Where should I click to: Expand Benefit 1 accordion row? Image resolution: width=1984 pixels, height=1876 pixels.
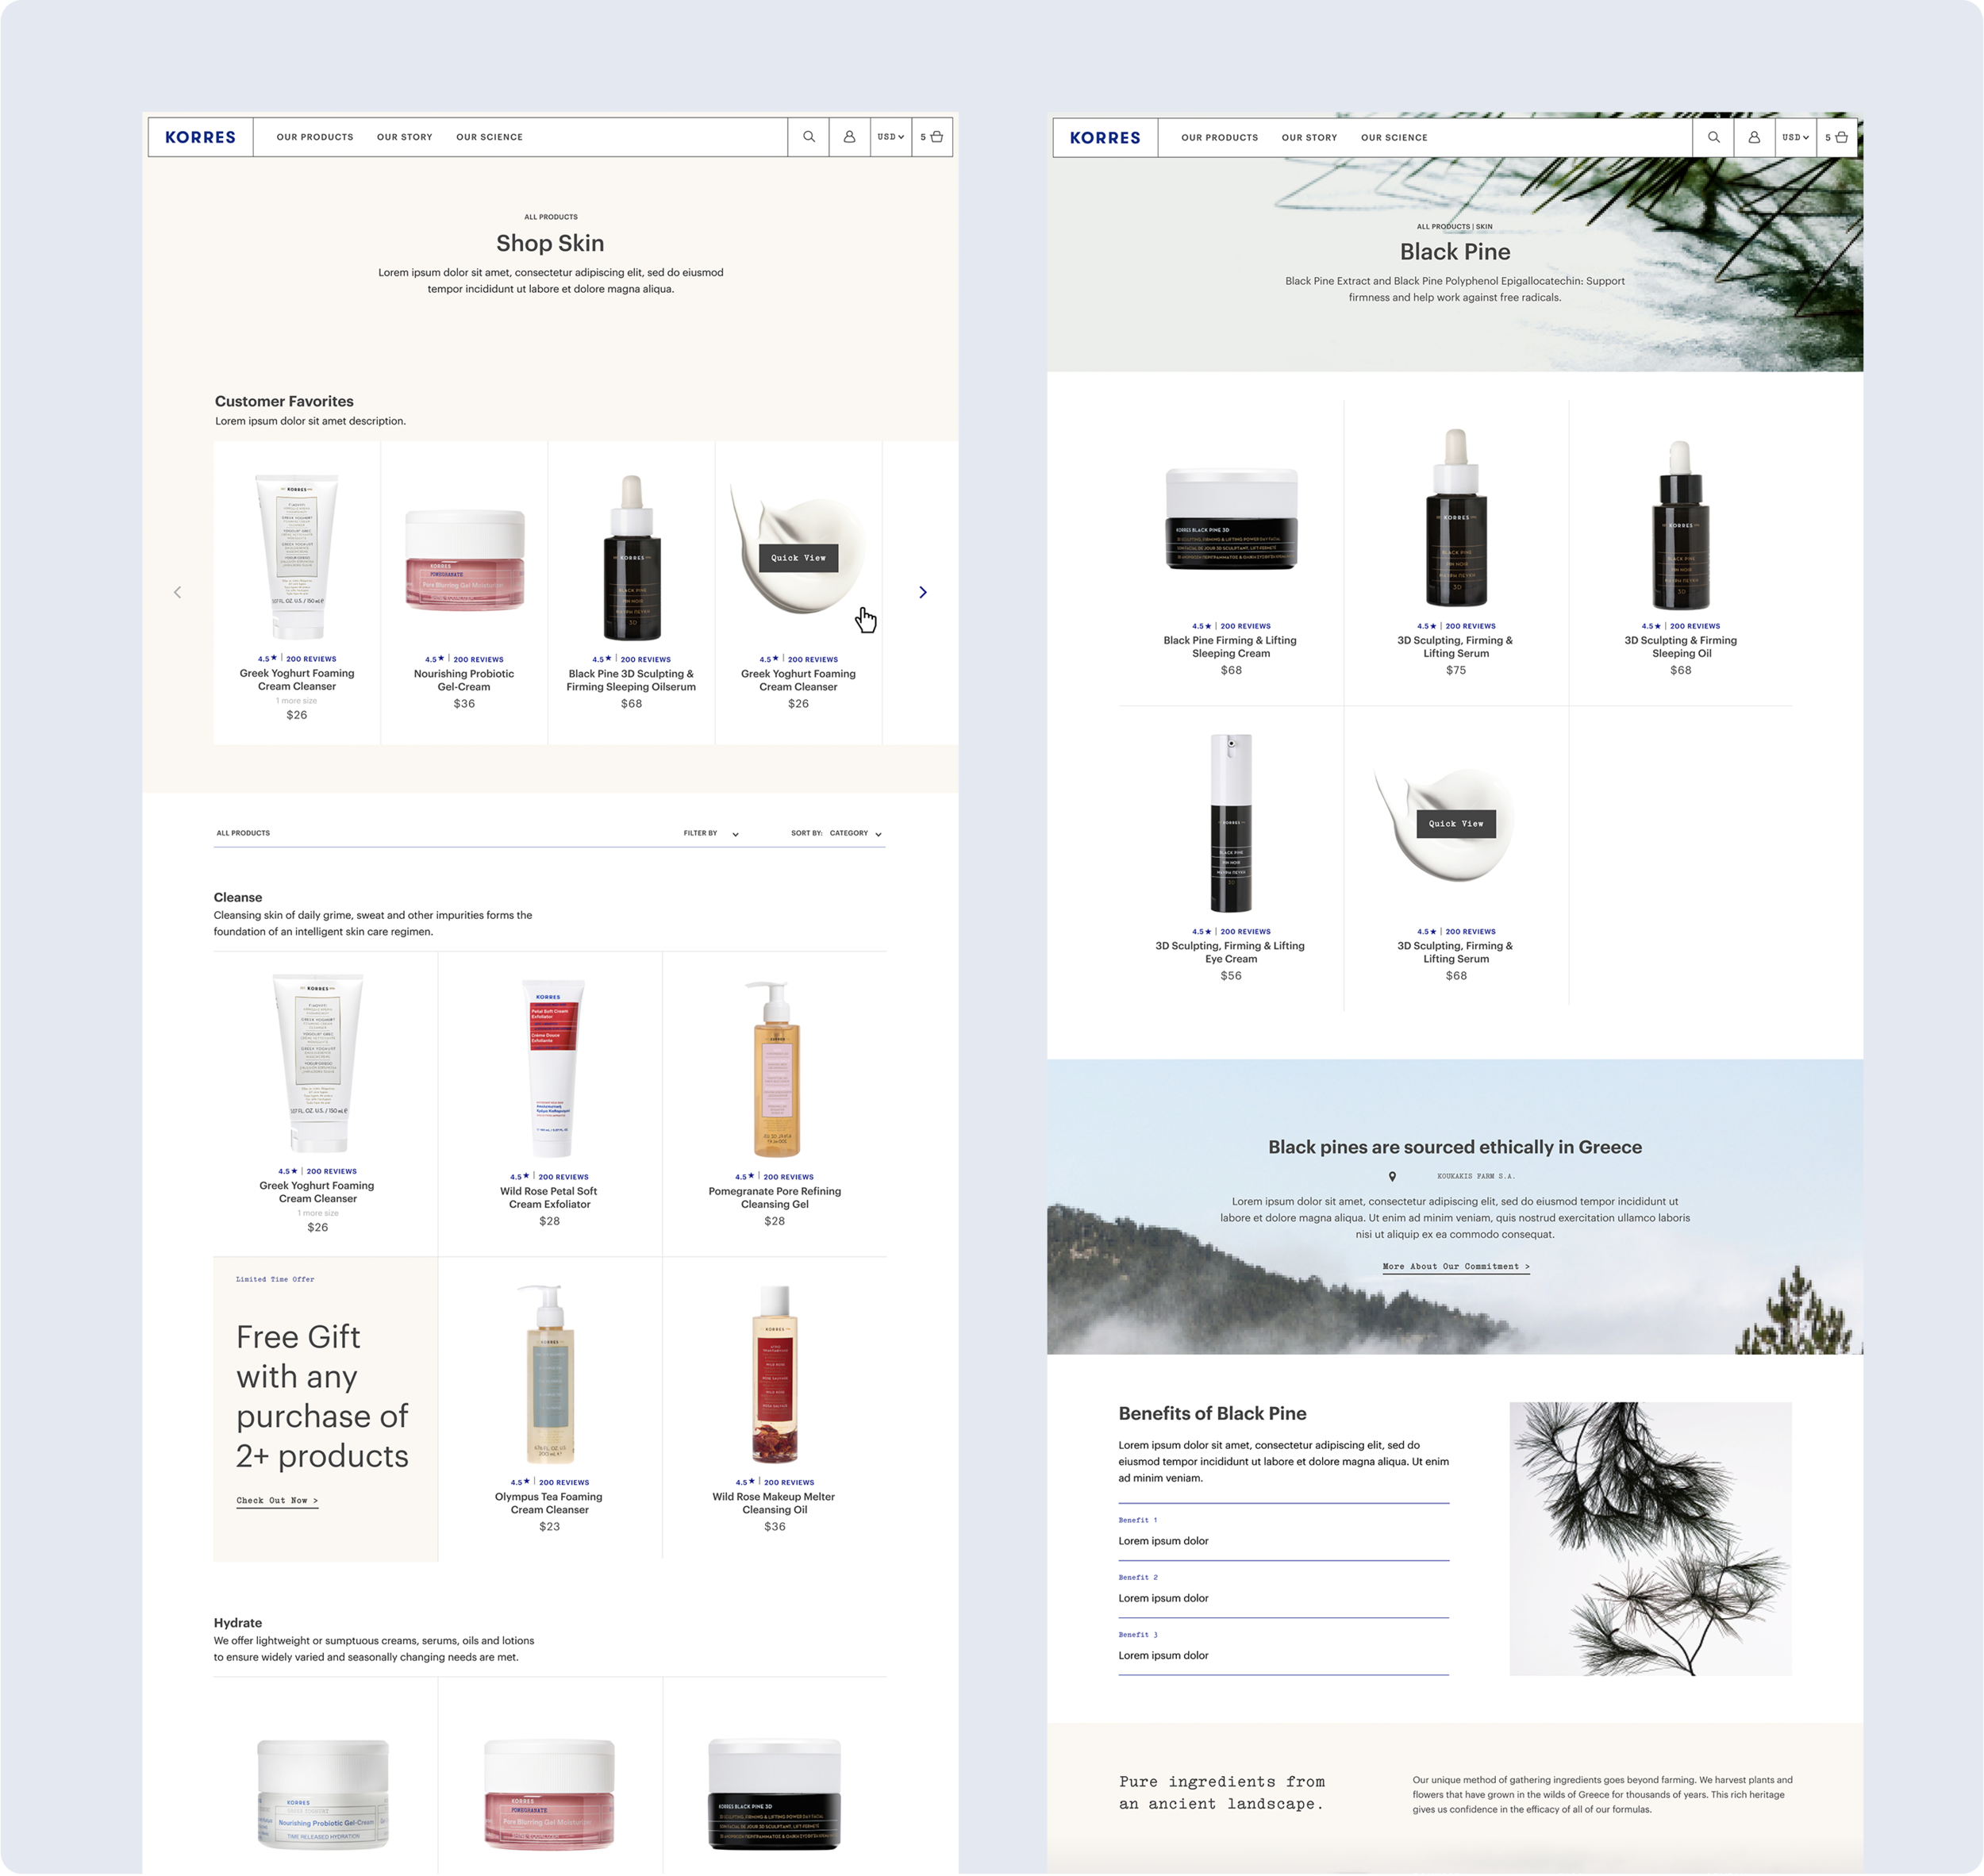click(1283, 1532)
